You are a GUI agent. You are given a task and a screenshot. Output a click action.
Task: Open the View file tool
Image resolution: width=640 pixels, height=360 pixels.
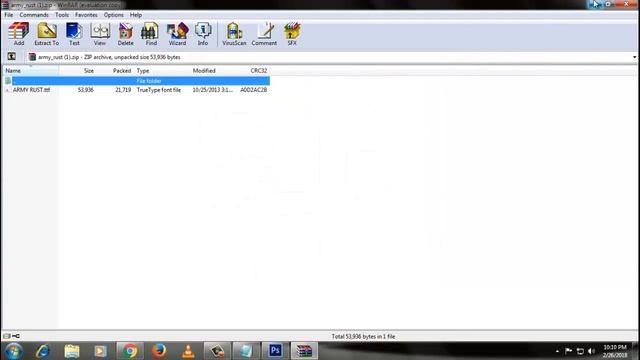click(x=100, y=34)
